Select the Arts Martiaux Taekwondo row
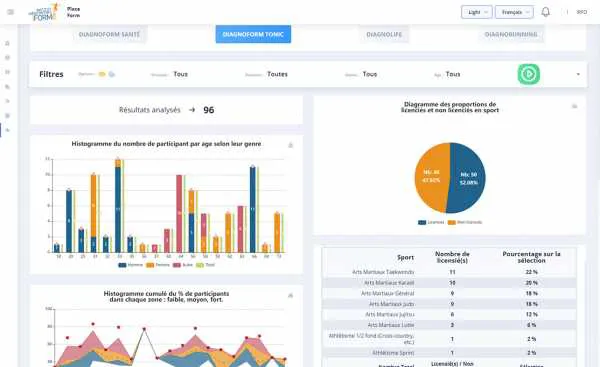 [450, 272]
